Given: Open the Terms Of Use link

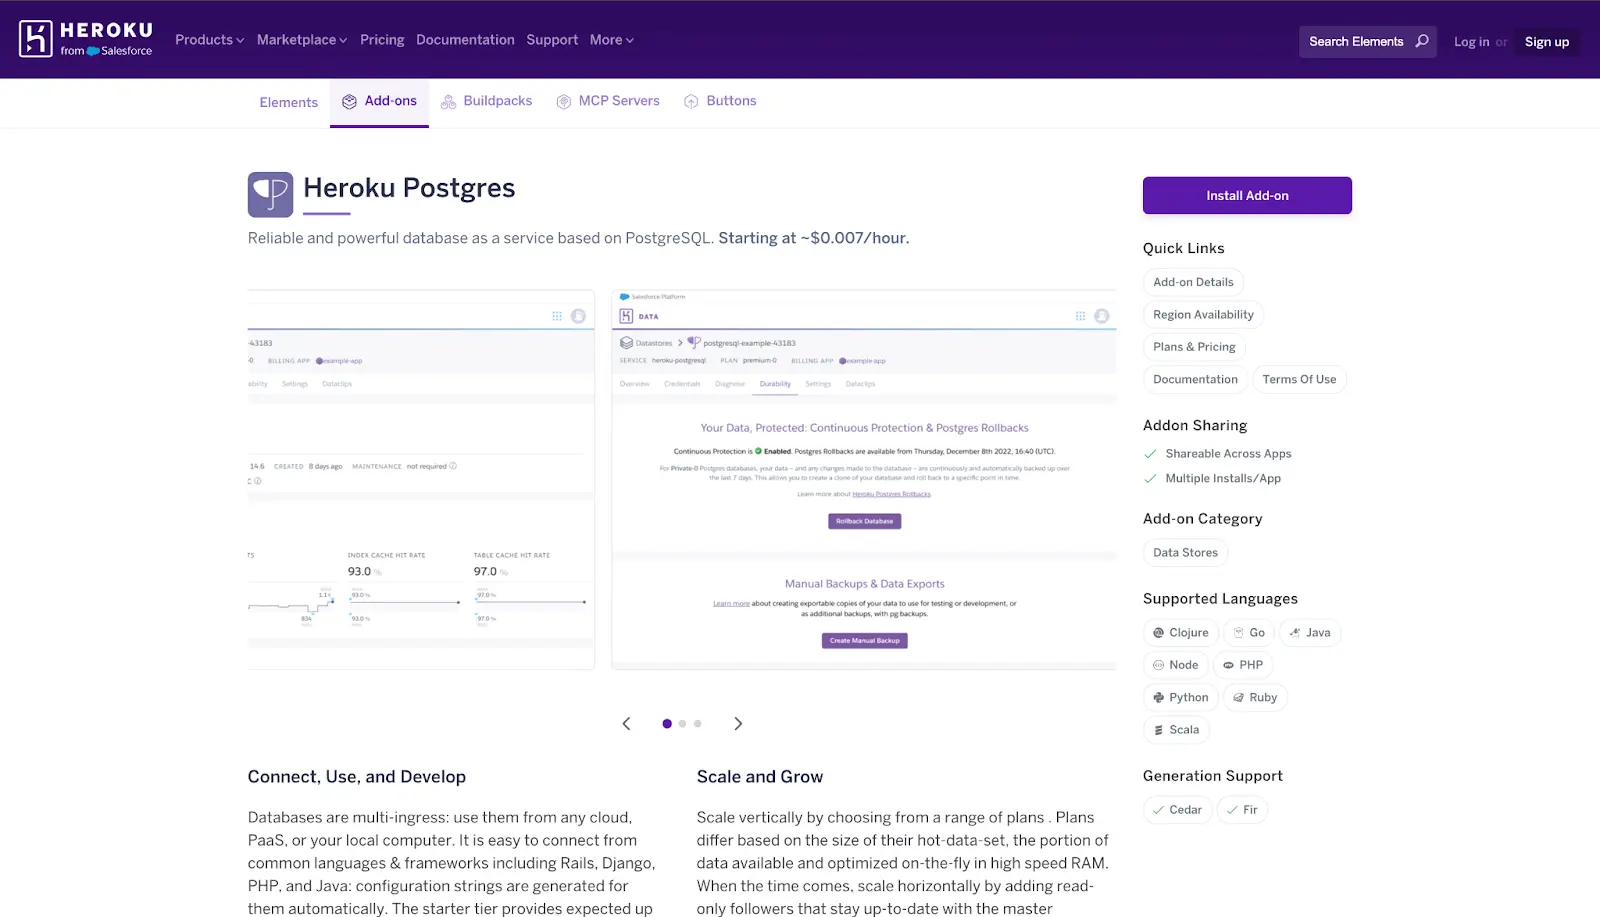Looking at the screenshot, I should [1299, 379].
